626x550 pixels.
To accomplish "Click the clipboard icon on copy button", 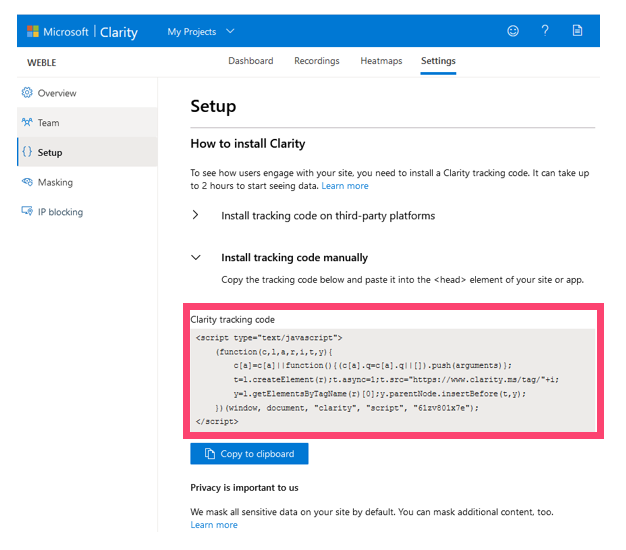I will pos(210,454).
